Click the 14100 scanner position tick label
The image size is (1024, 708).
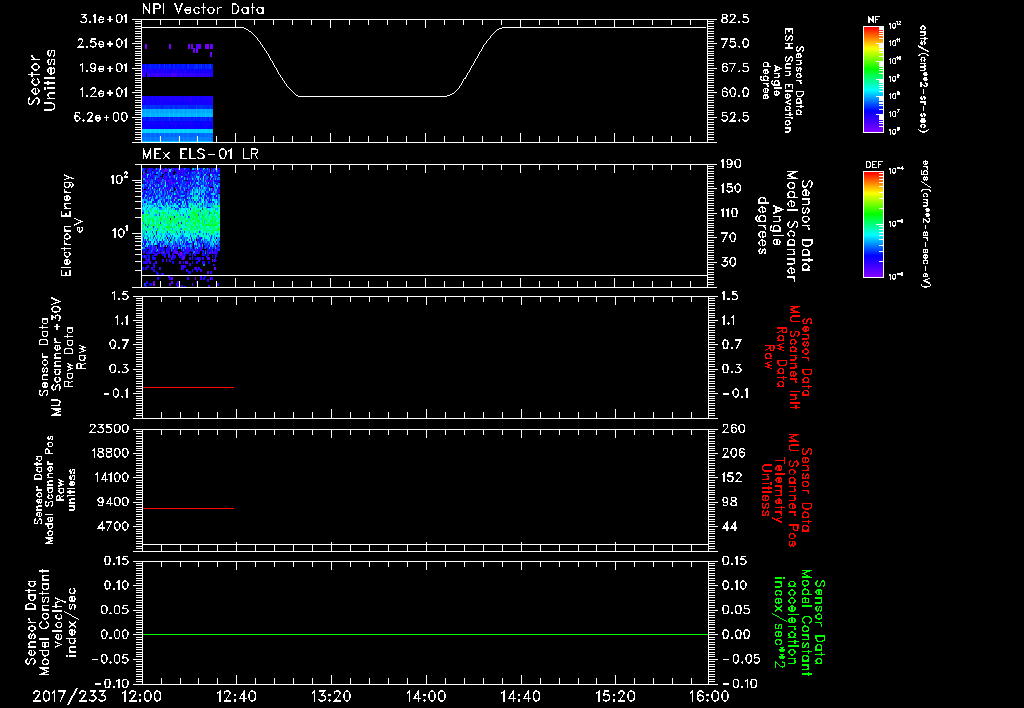(x=110, y=477)
